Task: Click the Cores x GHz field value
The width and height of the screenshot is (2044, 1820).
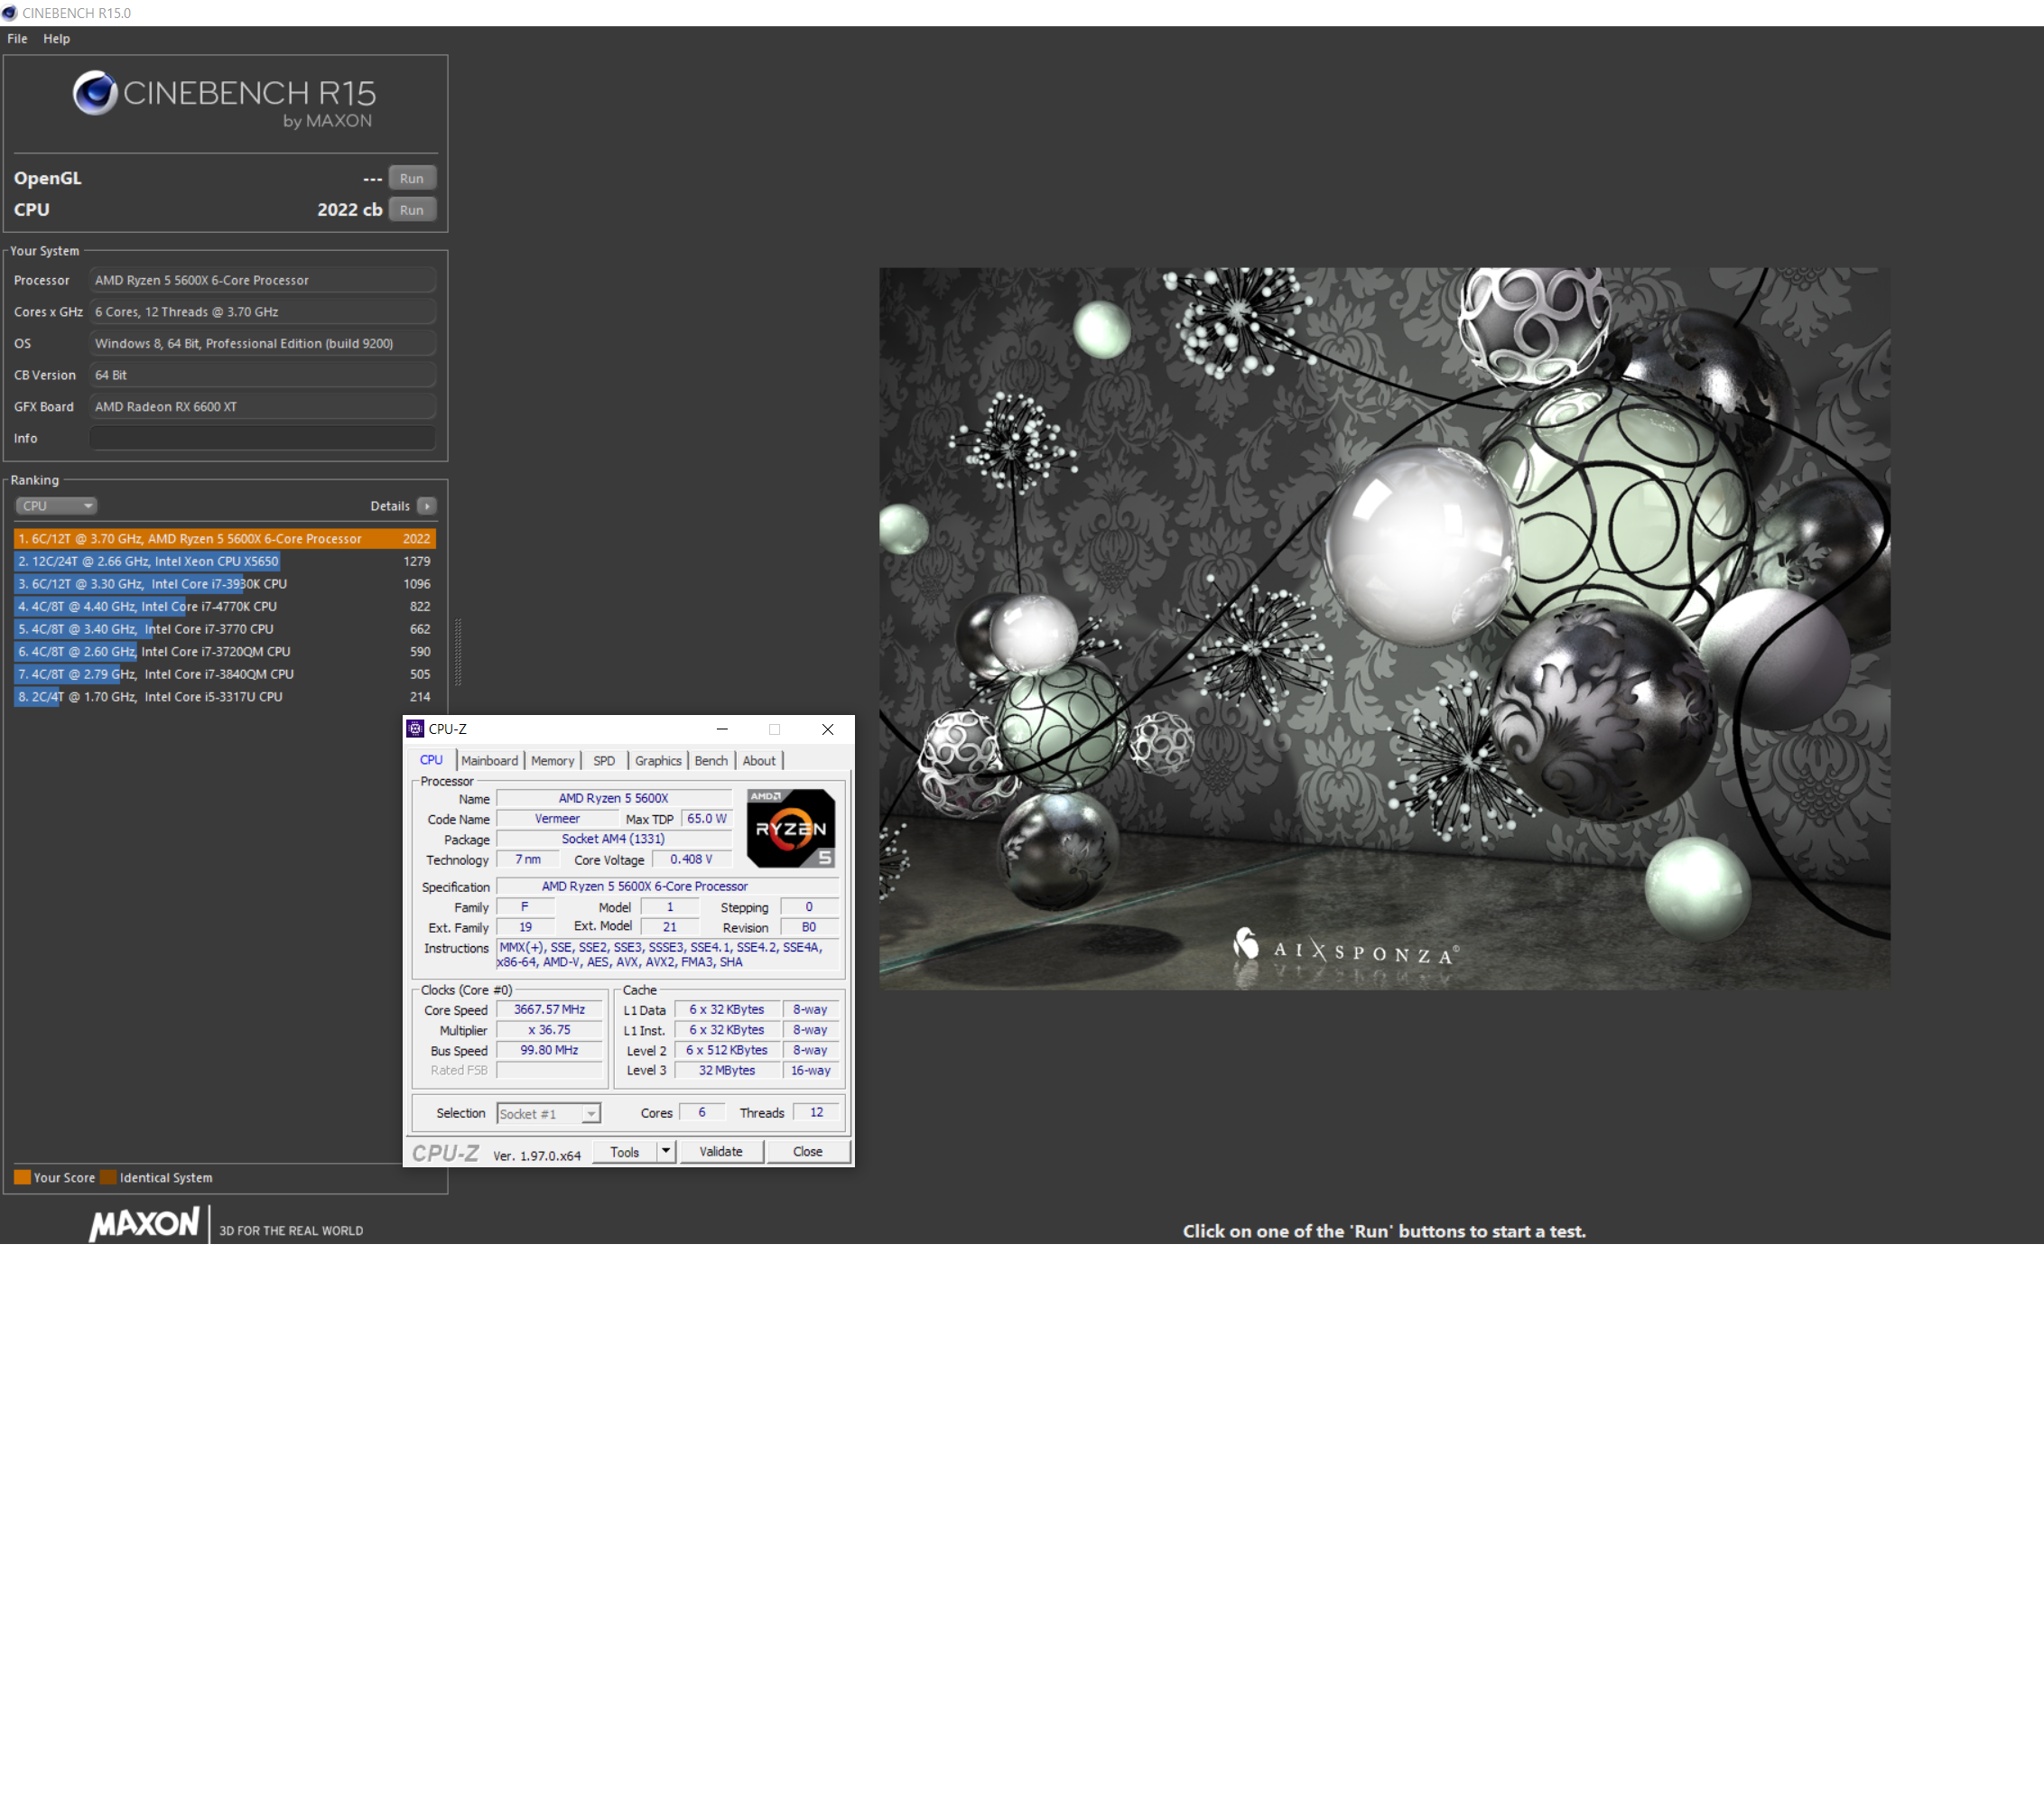Action: pos(262,312)
